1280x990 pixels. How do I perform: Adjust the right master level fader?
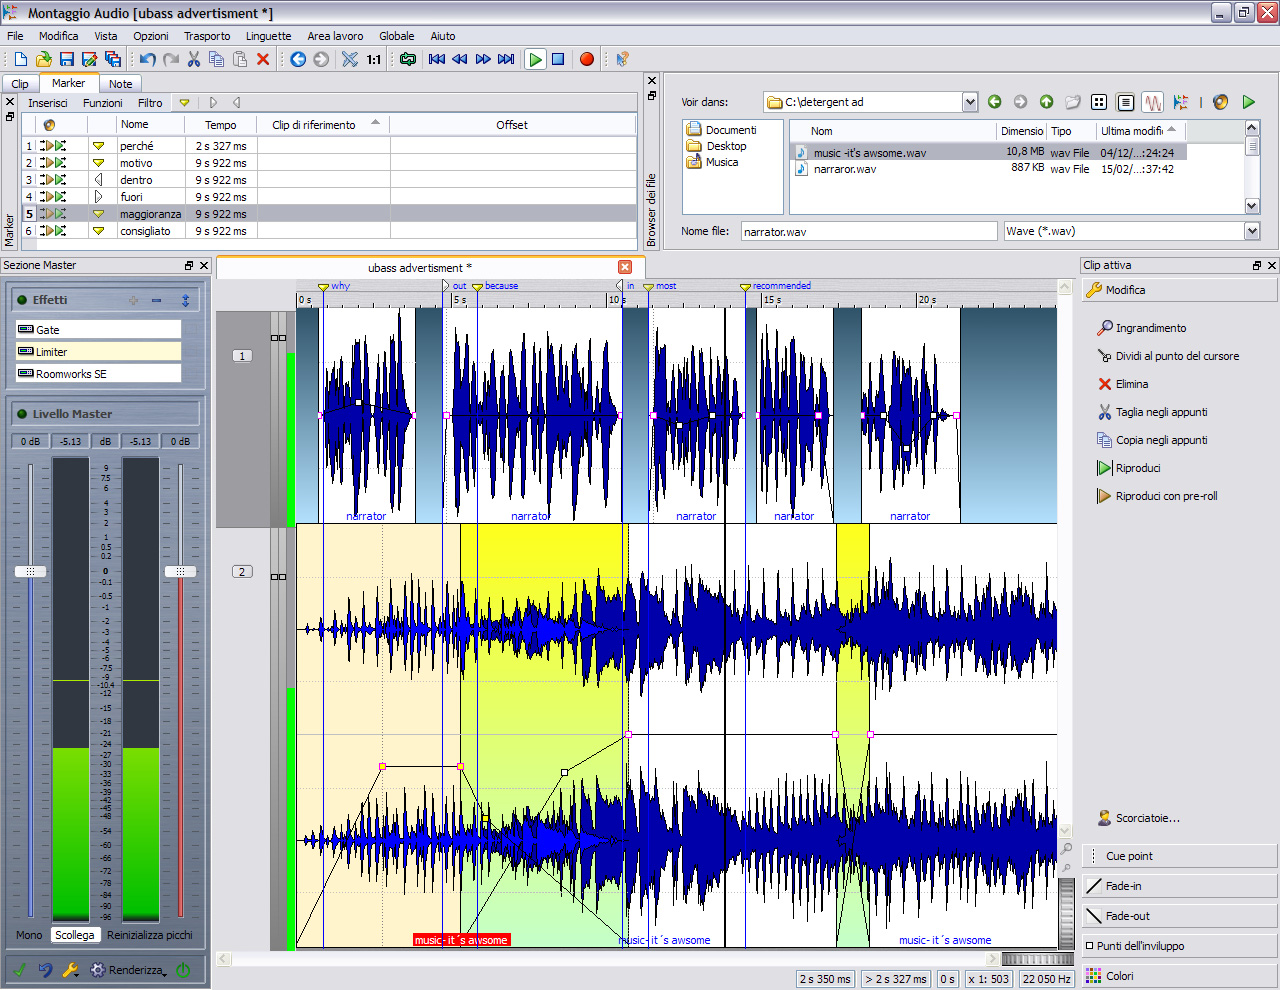click(x=180, y=572)
